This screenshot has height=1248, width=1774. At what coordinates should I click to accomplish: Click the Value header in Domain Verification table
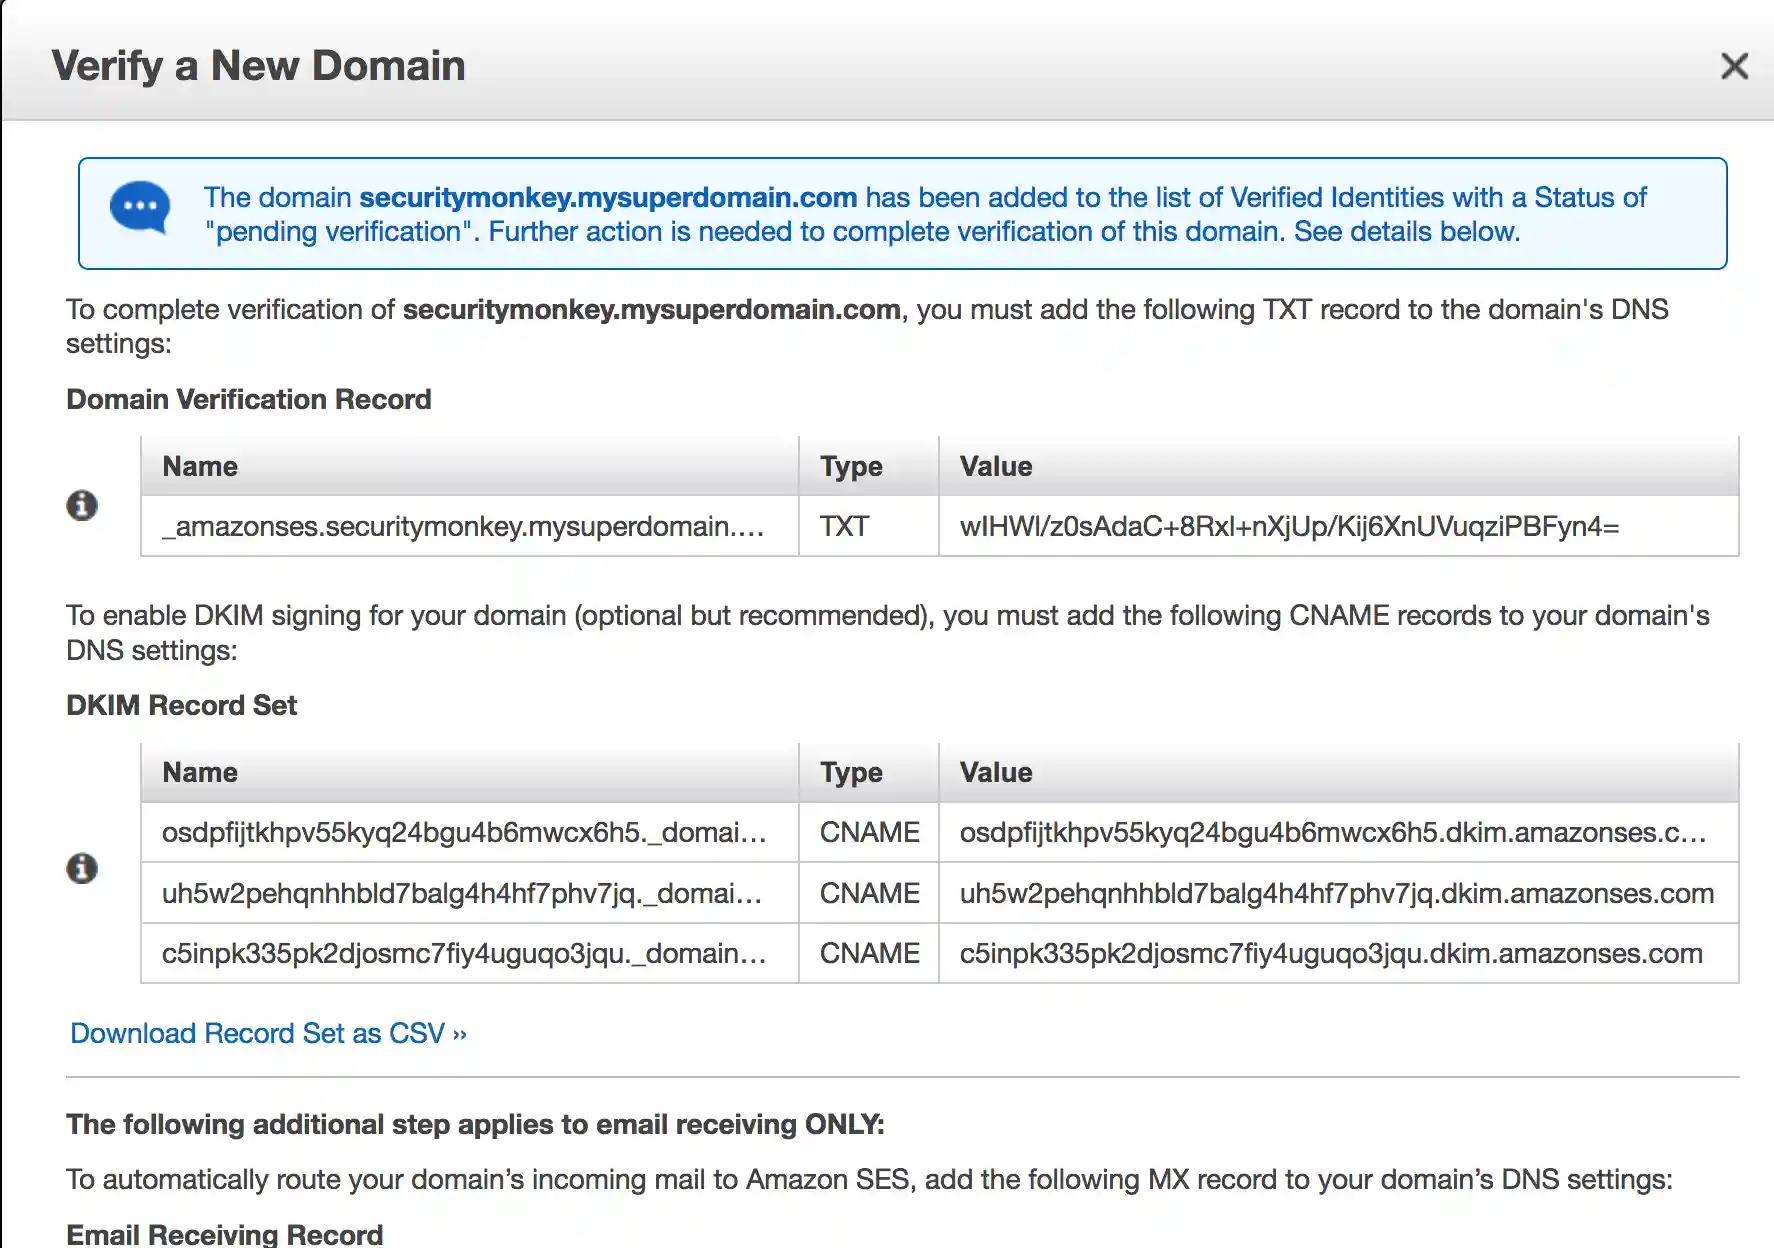click(996, 466)
